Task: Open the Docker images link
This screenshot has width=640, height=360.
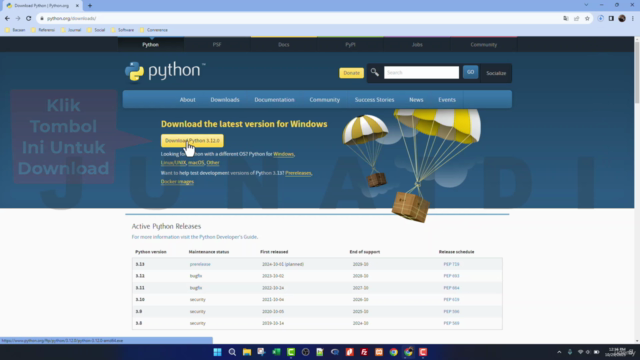Action: tap(177, 182)
